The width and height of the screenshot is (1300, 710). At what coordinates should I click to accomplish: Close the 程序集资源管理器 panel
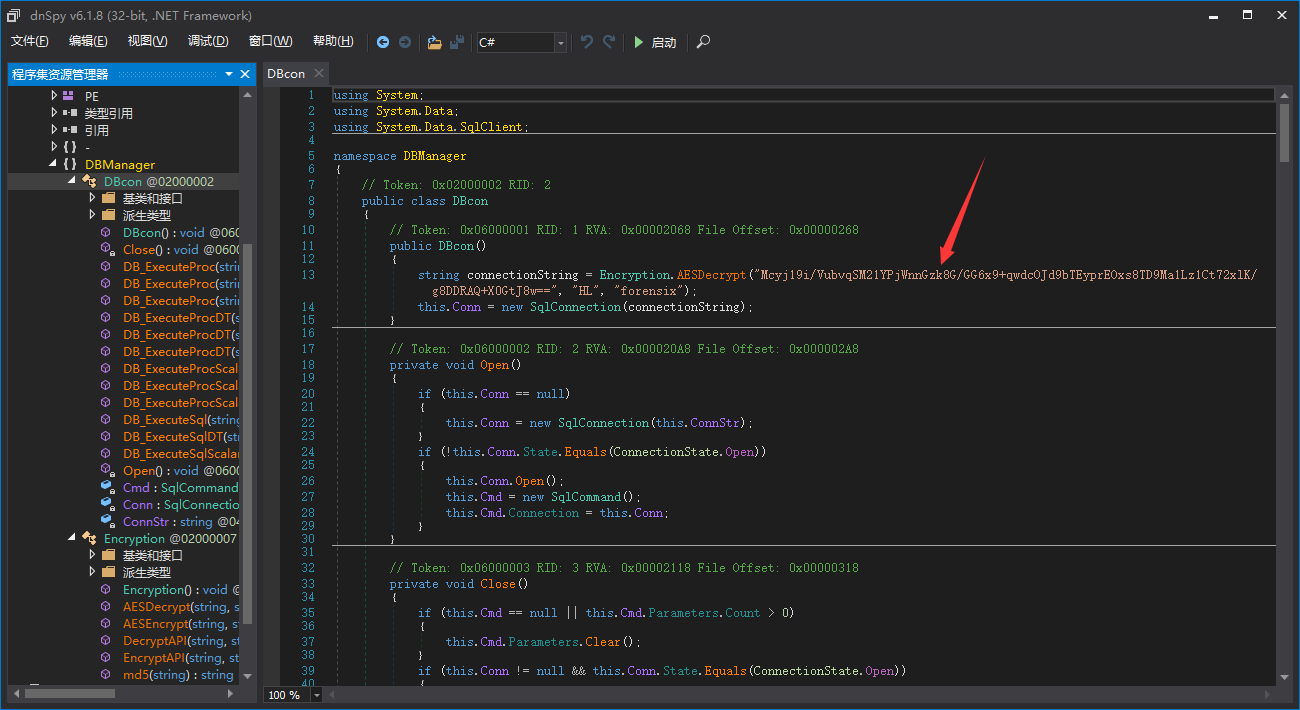245,74
